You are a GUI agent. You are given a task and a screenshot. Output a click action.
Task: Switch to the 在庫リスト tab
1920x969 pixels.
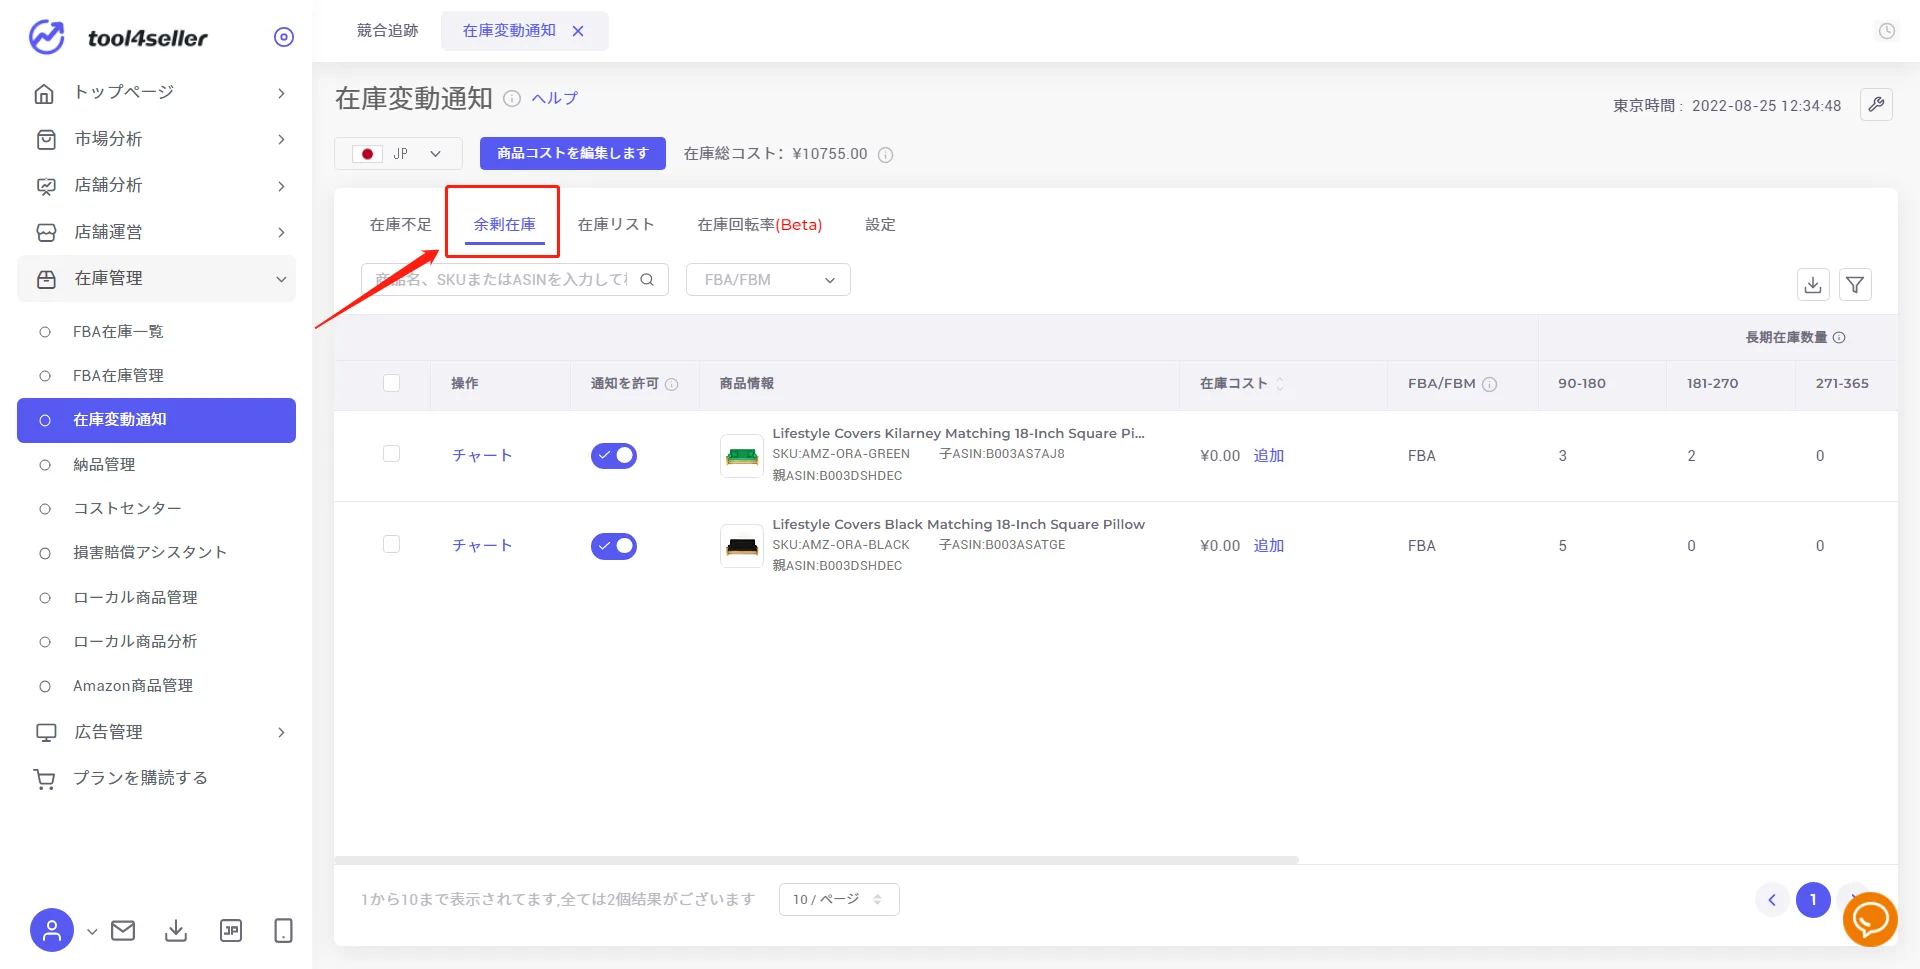[616, 225]
